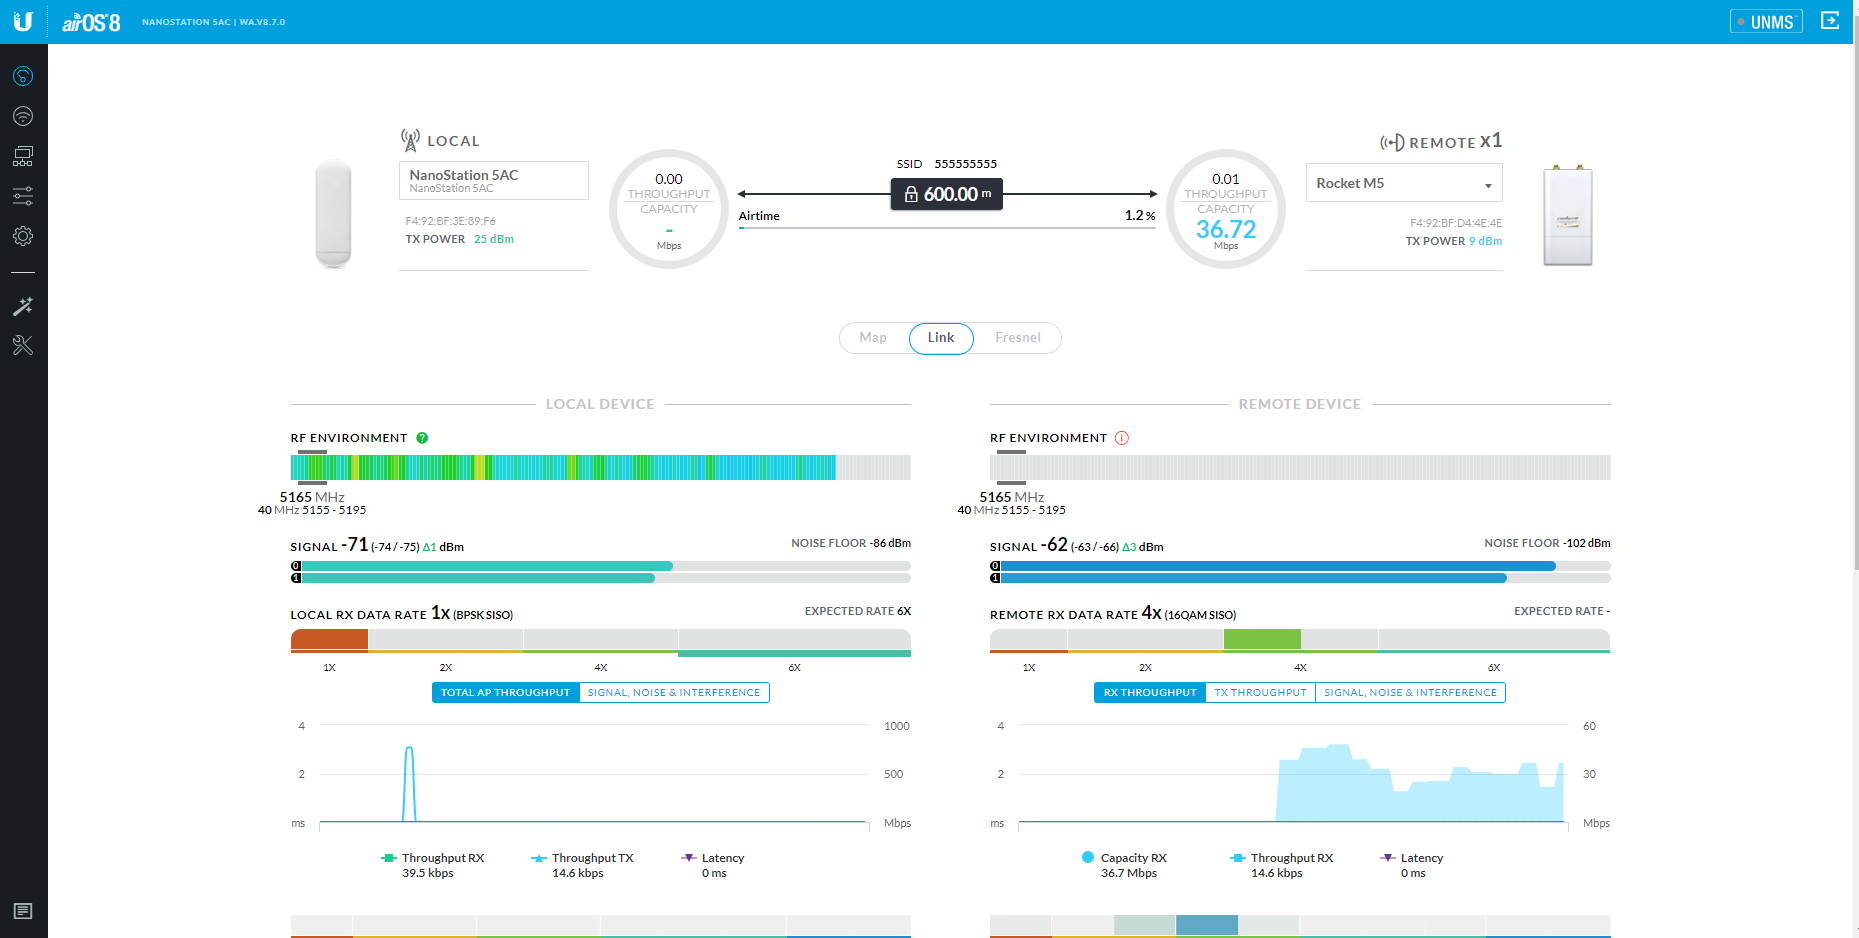Screen dimensions: 1859x938
Task: Open the tools wrench icon
Action: point(23,346)
